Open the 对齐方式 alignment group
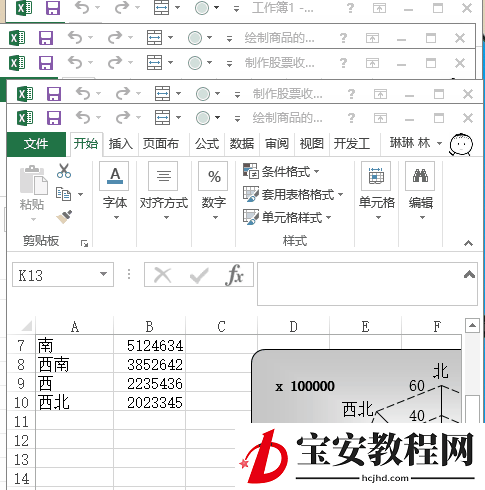This screenshot has width=485, height=490. tap(164, 191)
